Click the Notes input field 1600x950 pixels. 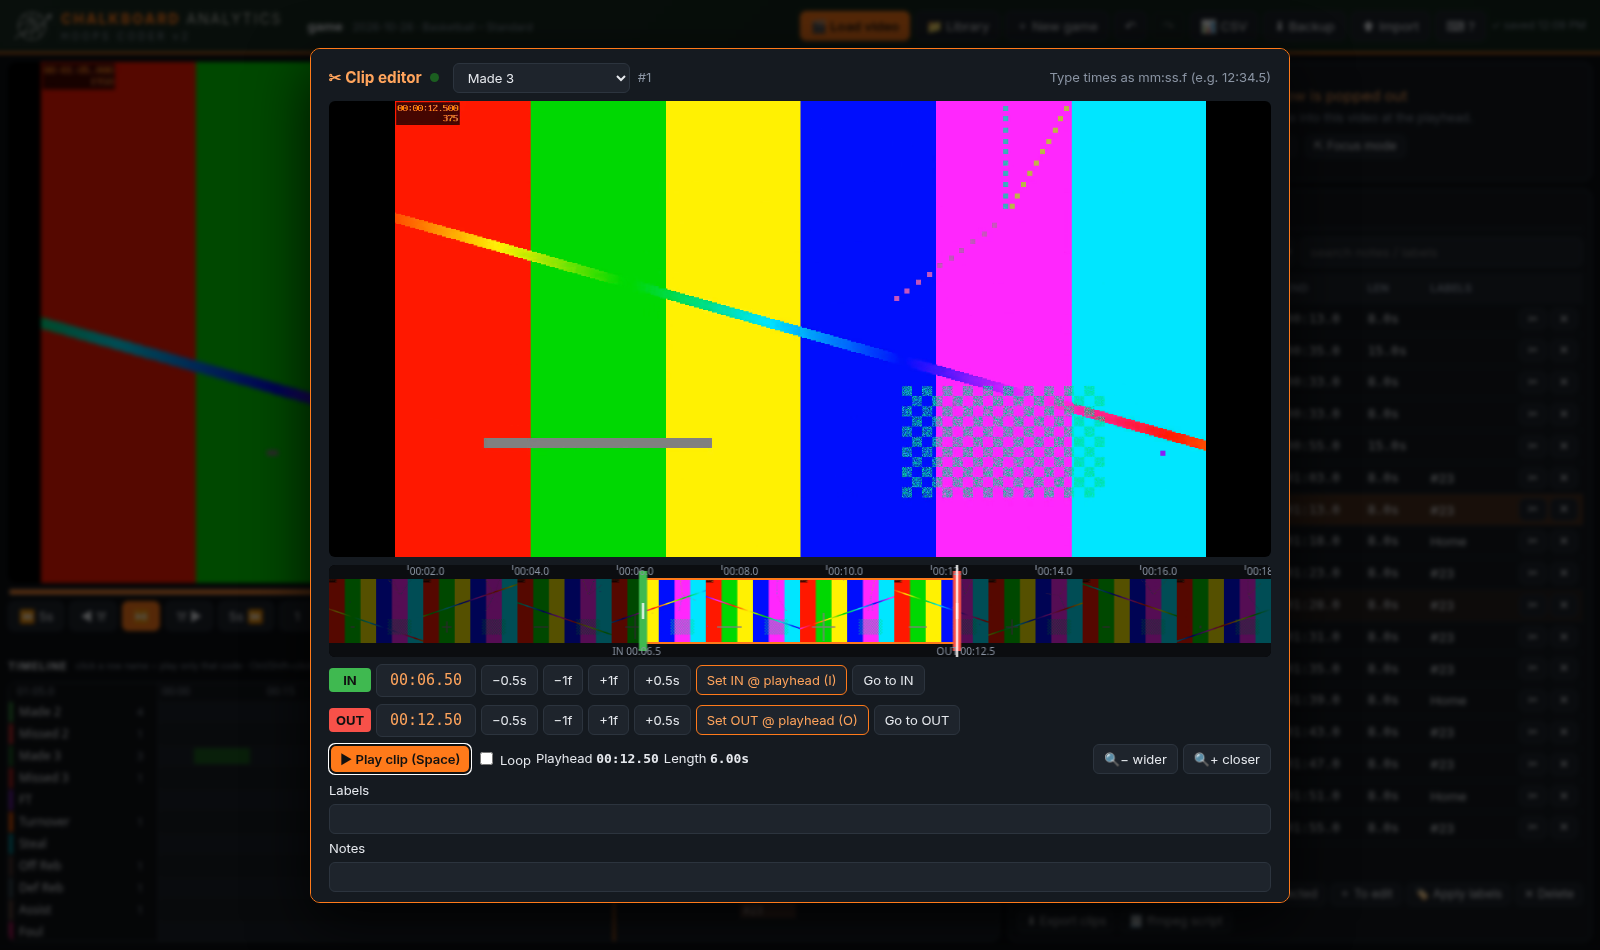coord(800,877)
